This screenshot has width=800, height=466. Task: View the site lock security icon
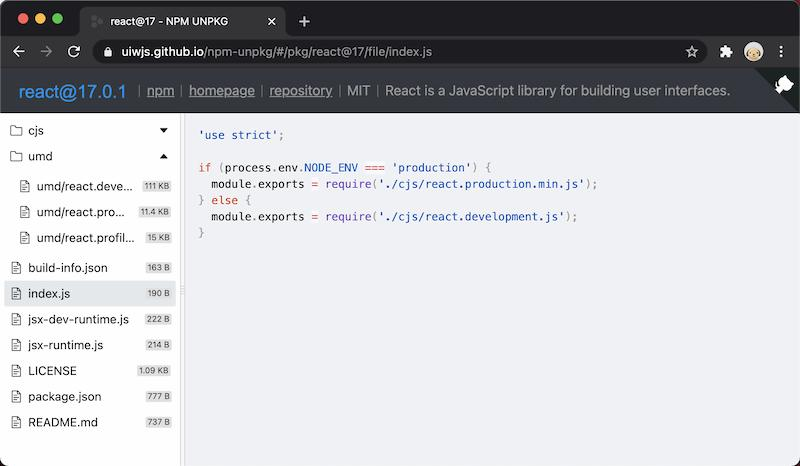(x=107, y=52)
